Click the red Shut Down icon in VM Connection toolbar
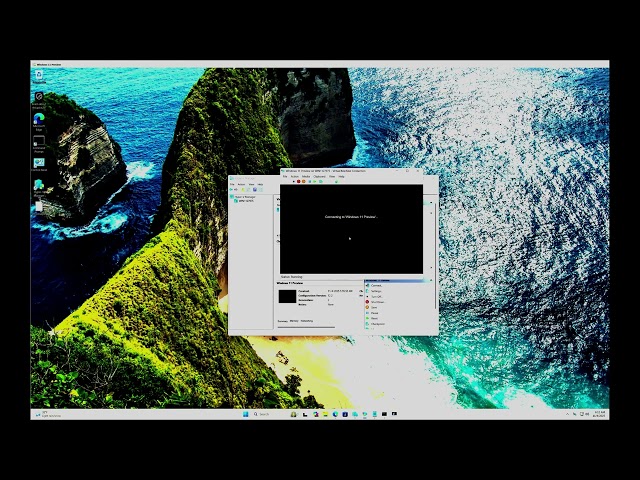Image resolution: width=640 pixels, height=480 pixels. pos(298,182)
